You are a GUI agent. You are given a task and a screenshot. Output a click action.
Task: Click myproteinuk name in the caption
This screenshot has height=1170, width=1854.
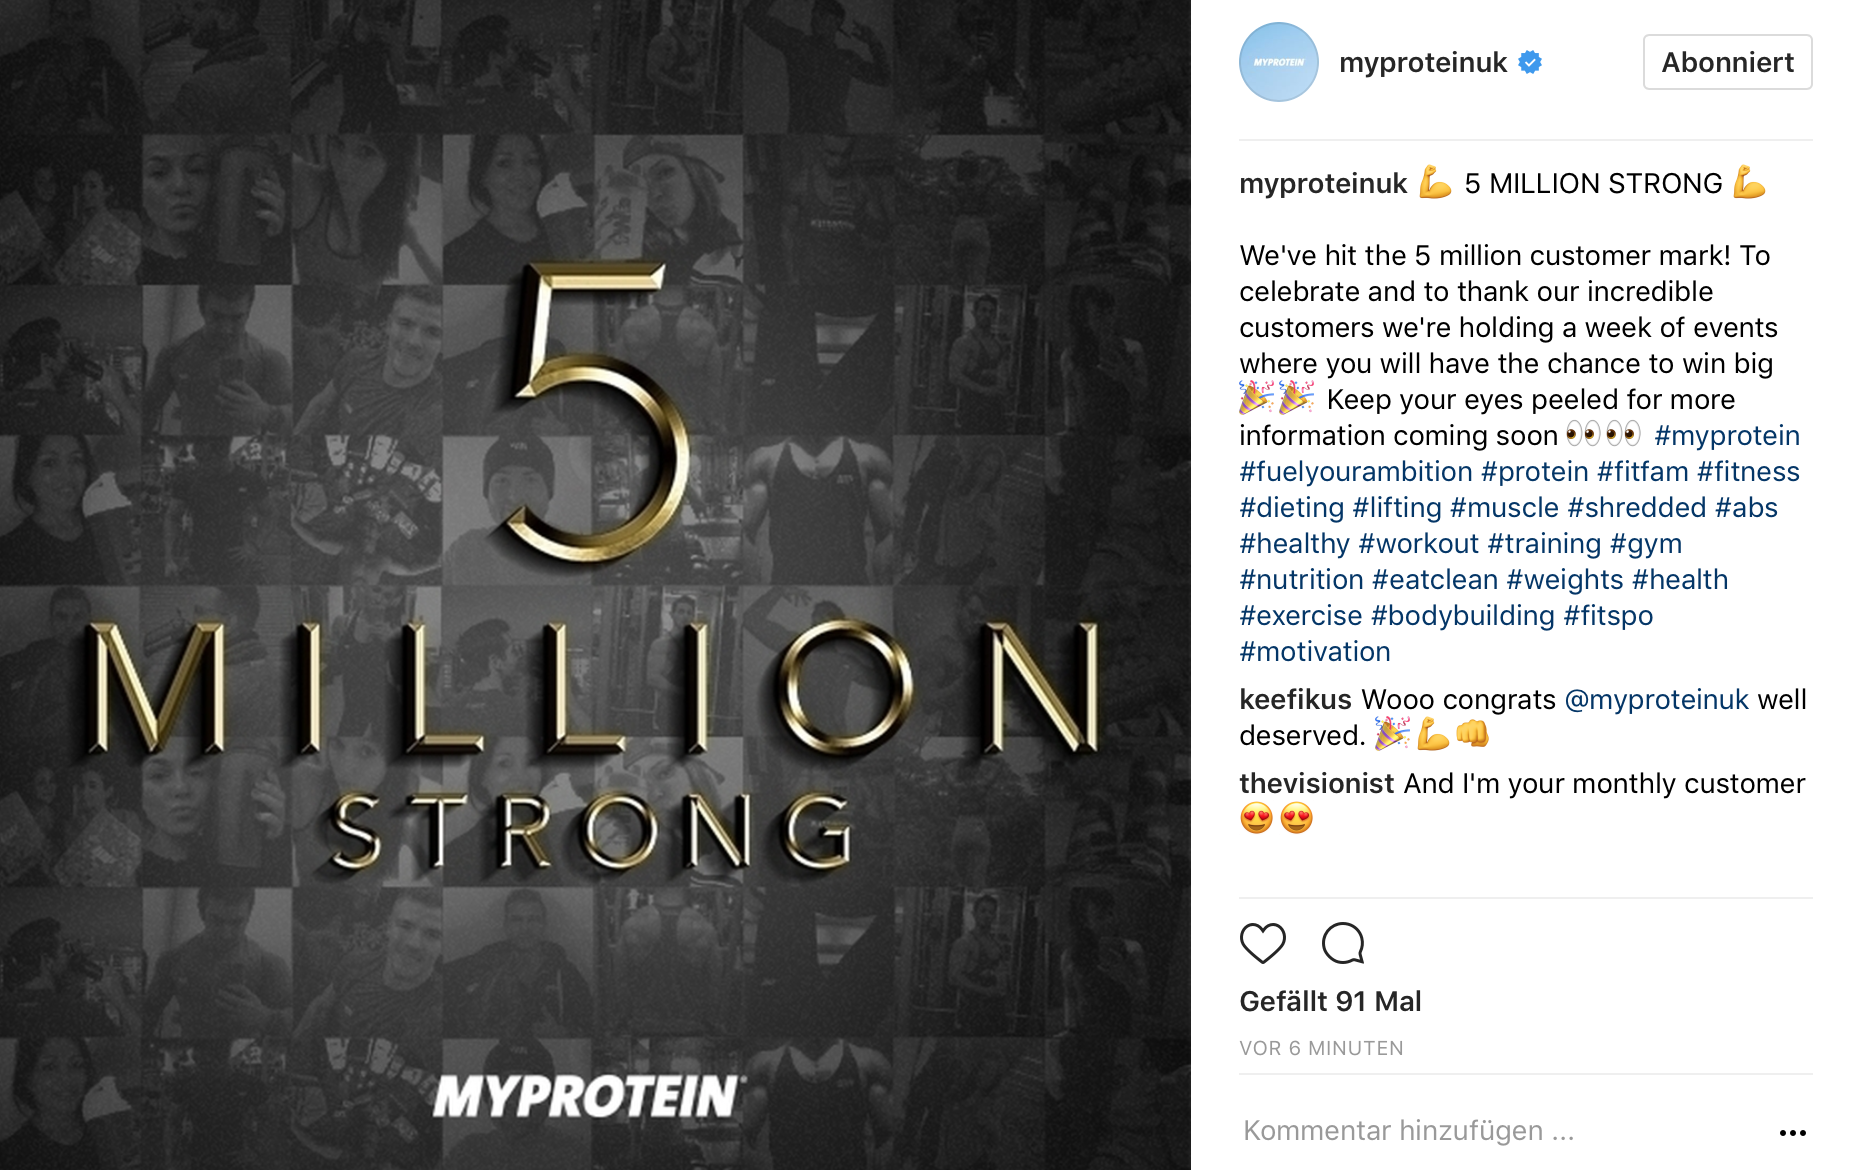tap(1322, 183)
